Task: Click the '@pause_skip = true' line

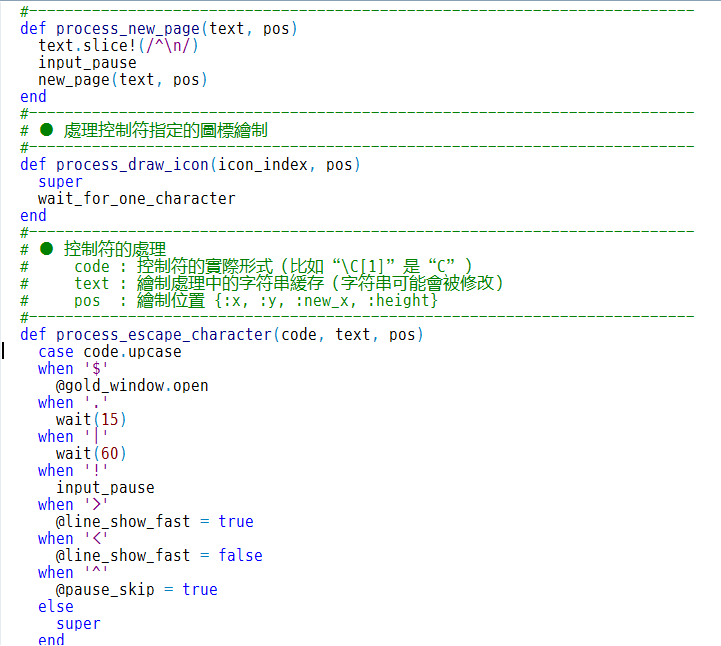Action: pyautogui.click(x=137, y=590)
